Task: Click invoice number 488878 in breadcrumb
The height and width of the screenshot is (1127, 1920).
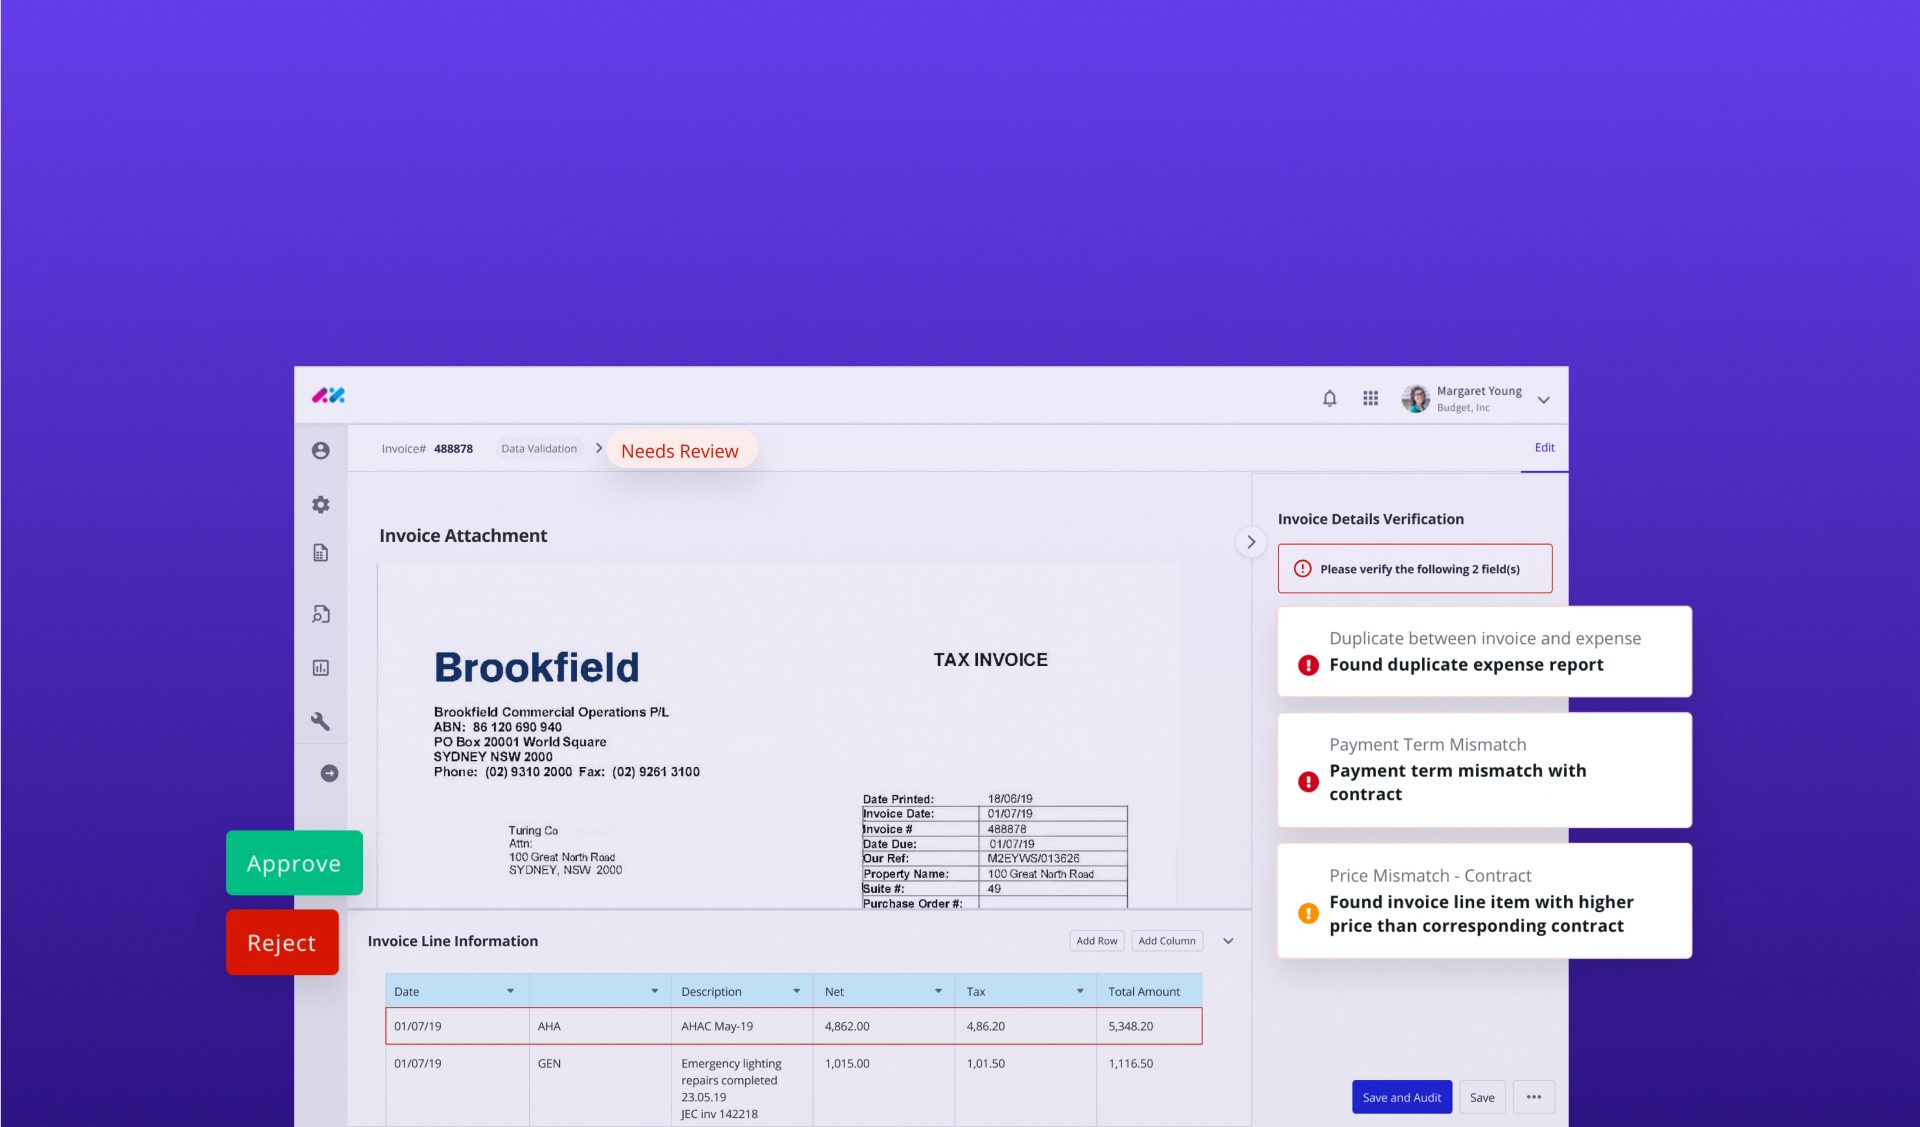Action: tap(453, 449)
